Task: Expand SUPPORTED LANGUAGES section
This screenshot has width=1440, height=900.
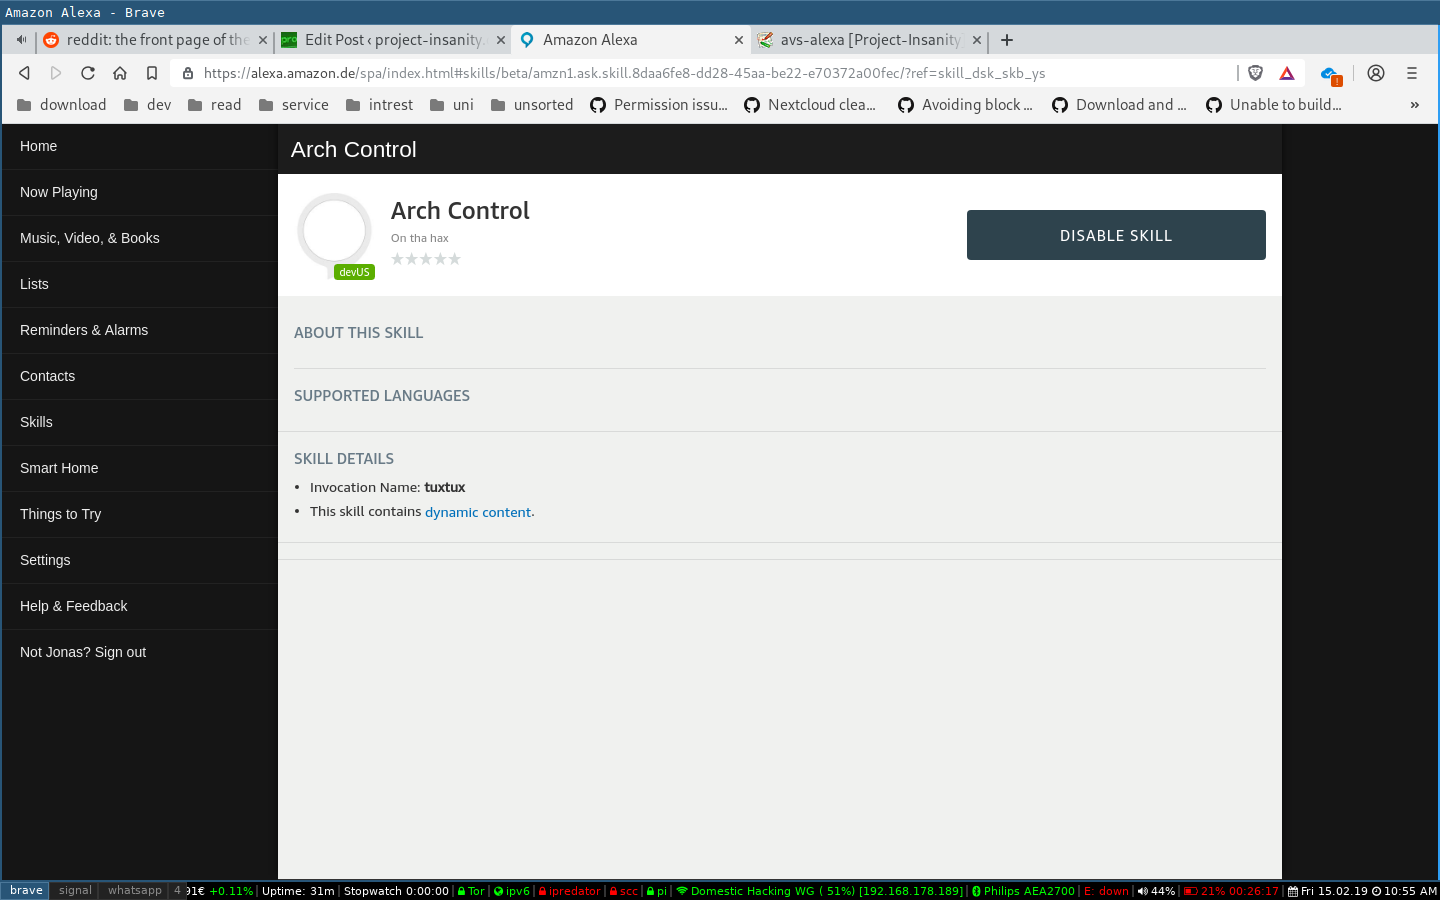Action: (x=382, y=396)
